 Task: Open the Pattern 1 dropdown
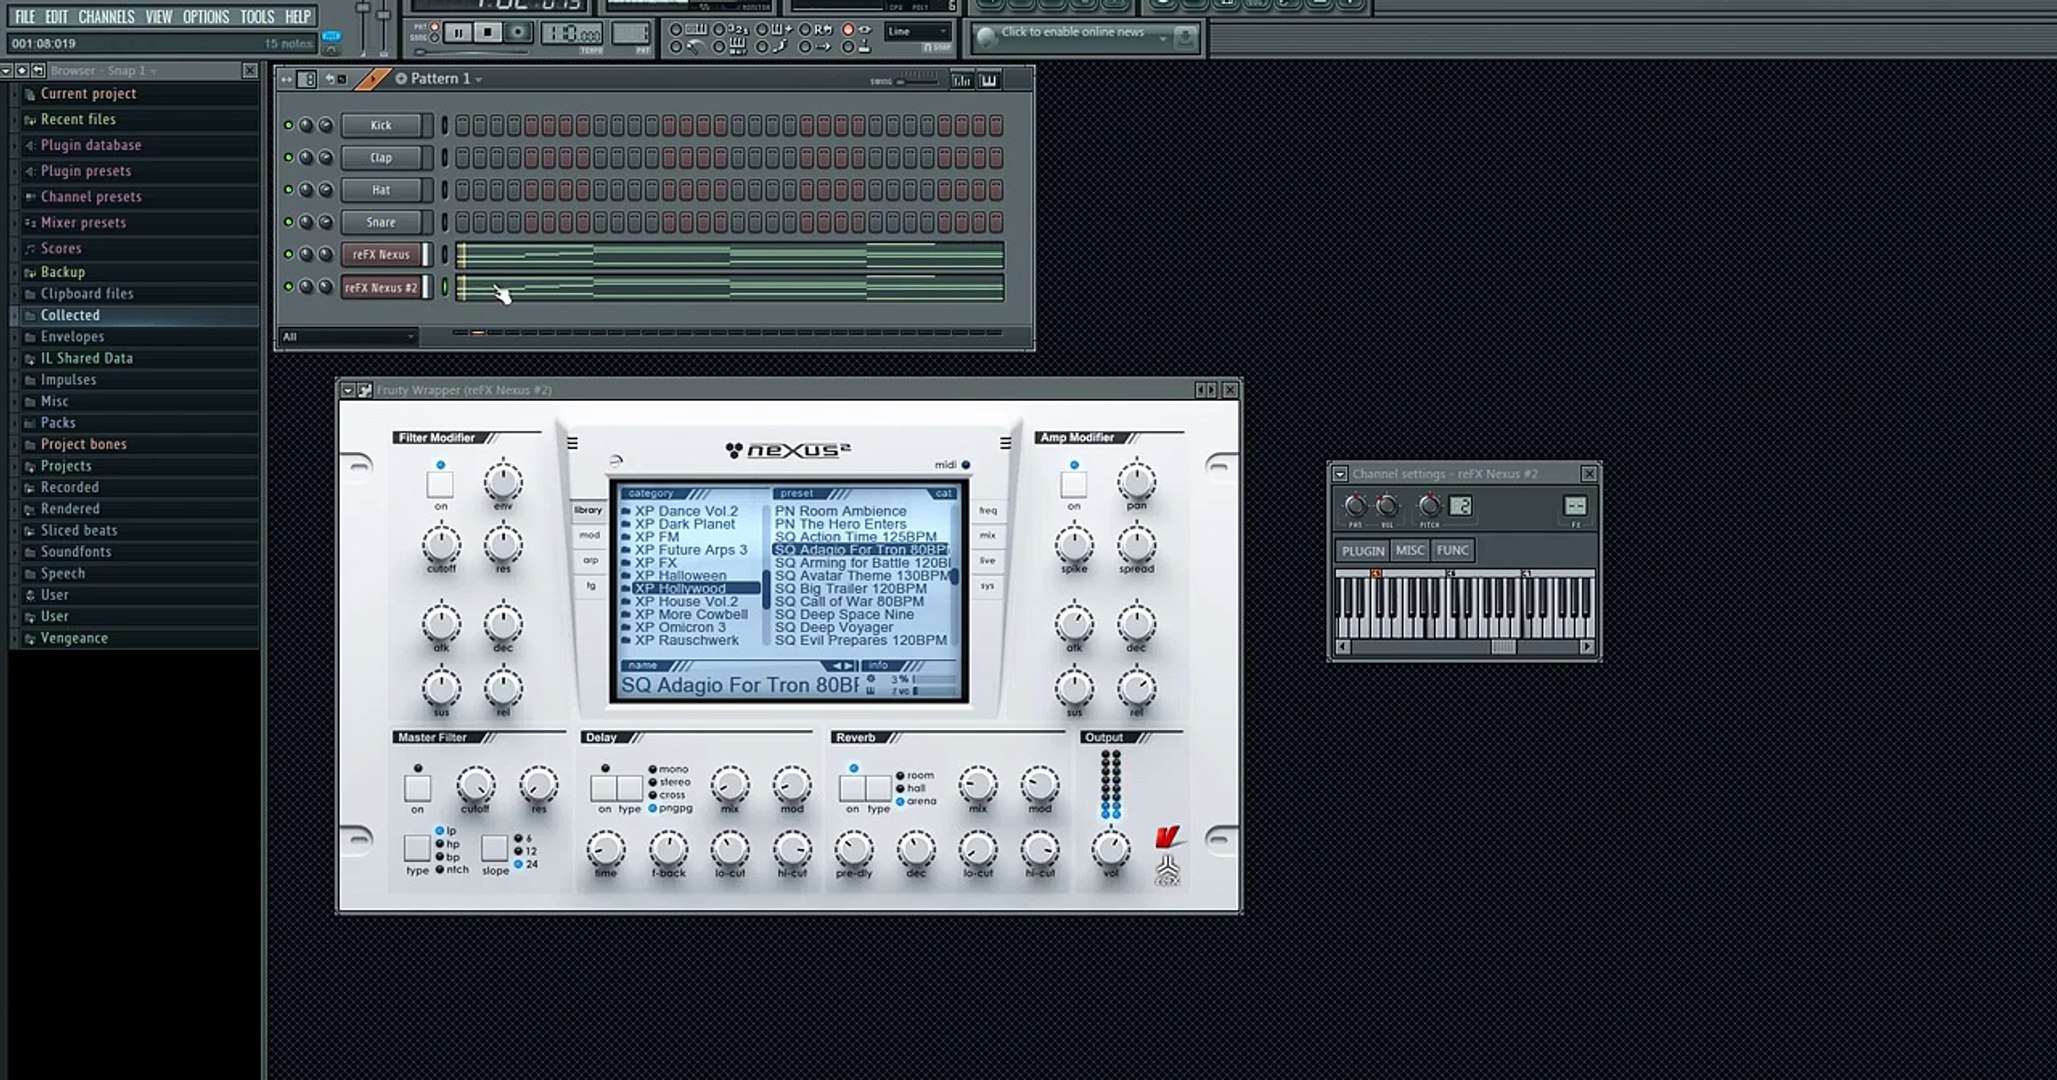[x=479, y=79]
